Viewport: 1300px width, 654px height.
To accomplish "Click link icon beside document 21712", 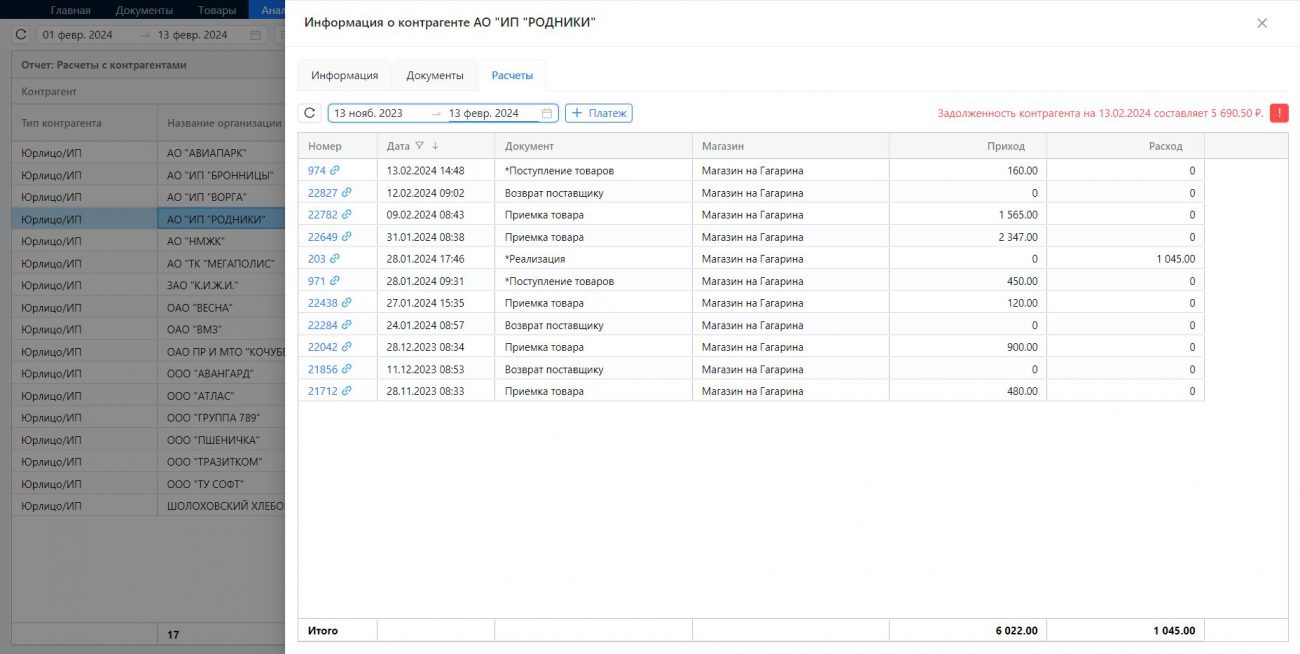I will tap(346, 391).
